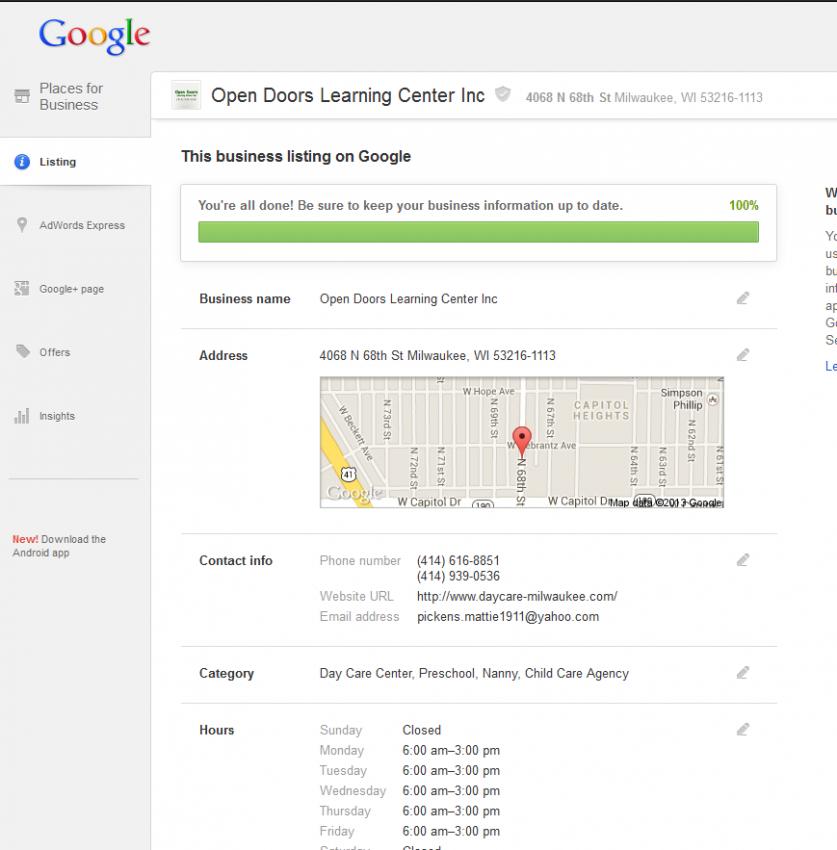The image size is (837, 850).
Task: Open the AdWords Express section
Action: [82, 225]
